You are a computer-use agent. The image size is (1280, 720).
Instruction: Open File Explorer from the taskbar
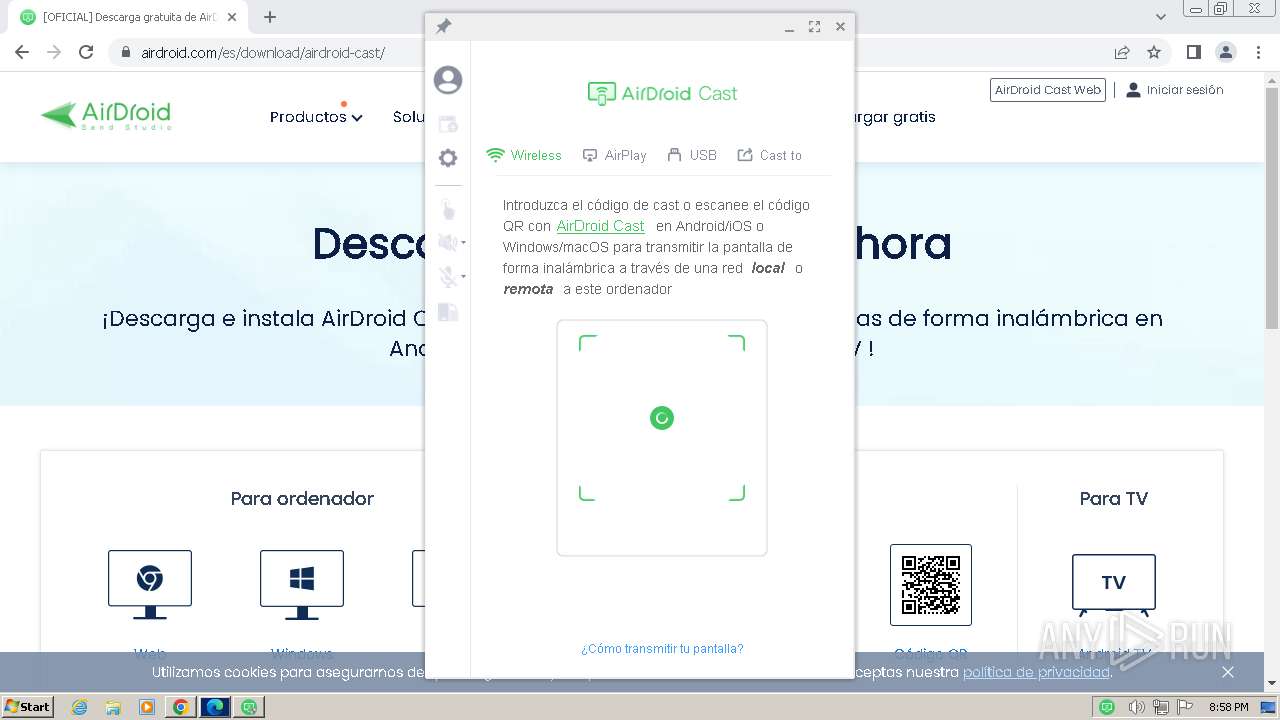[113, 707]
